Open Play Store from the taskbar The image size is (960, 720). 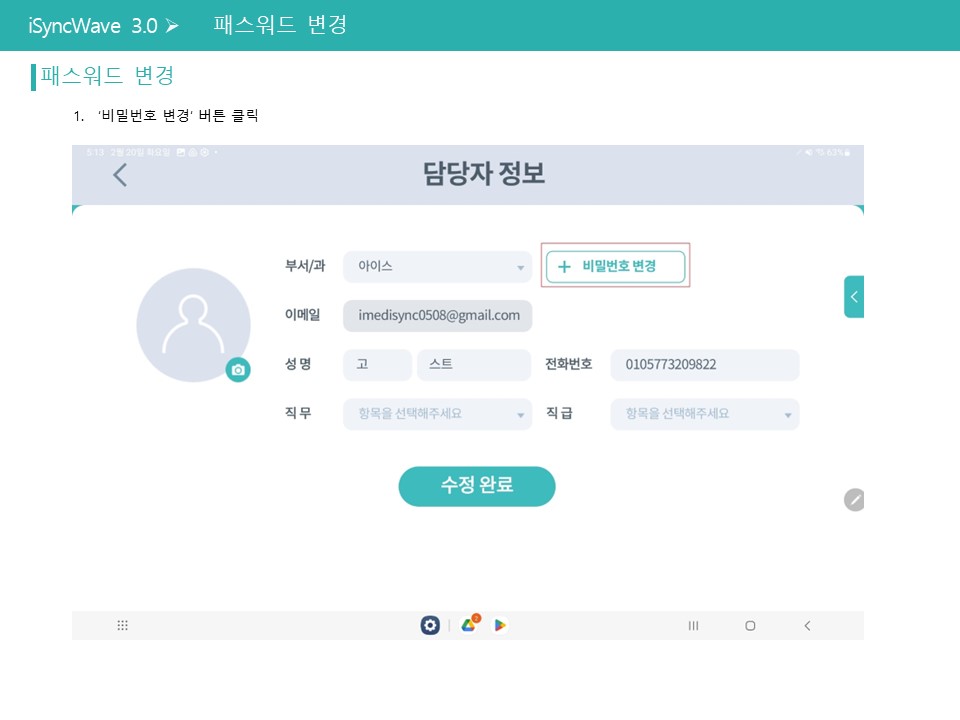[x=500, y=626]
